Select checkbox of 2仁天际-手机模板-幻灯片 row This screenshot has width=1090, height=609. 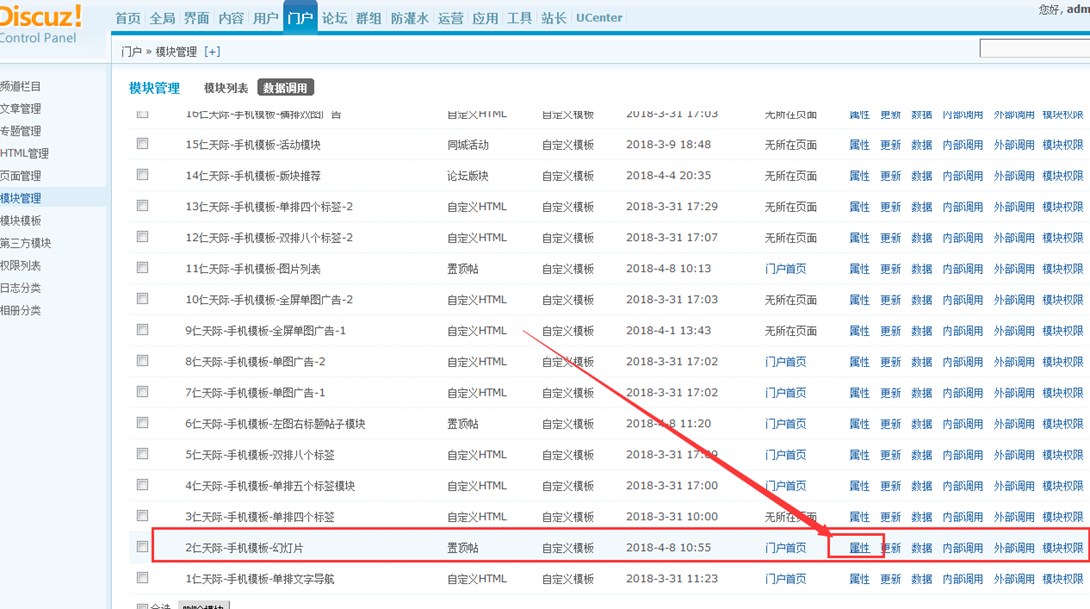click(x=143, y=547)
